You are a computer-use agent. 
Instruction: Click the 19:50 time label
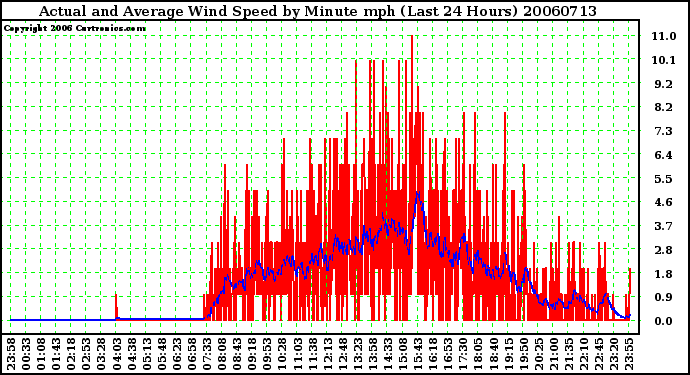(523, 354)
